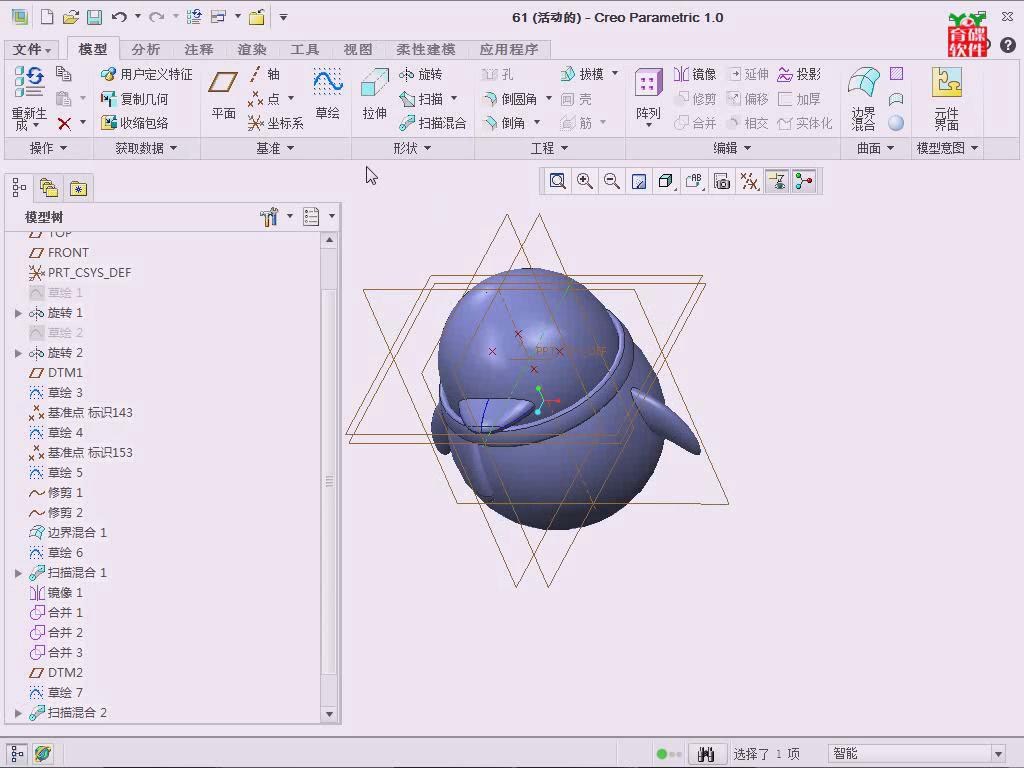The image size is (1024, 768).
Task: Select DTM2 plane in model tree
Action: 56,673
